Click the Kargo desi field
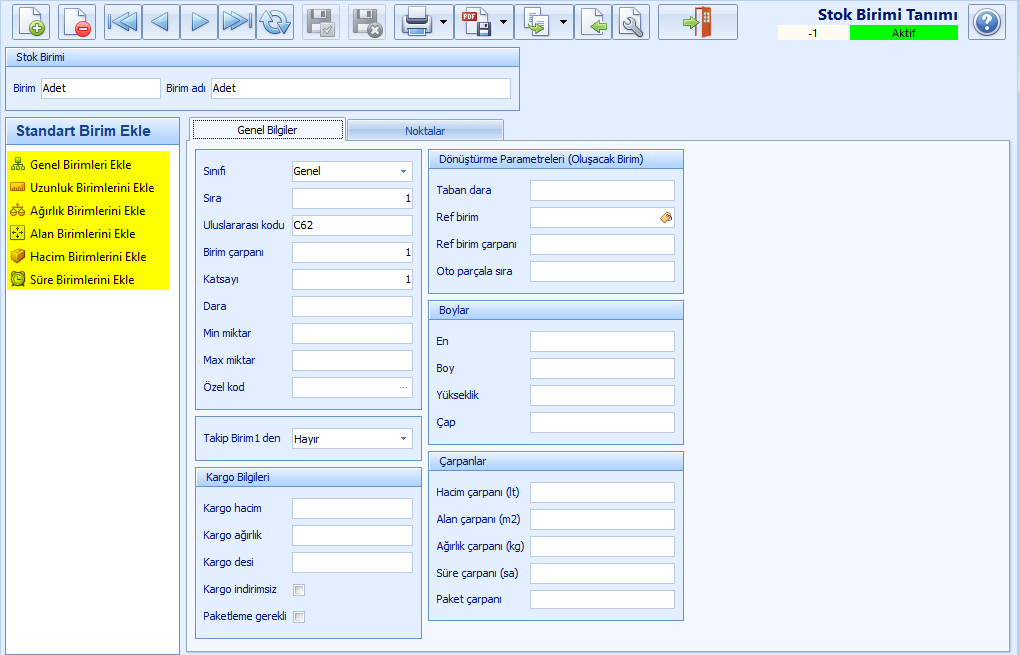Image resolution: width=1020 pixels, height=655 pixels. tap(352, 563)
